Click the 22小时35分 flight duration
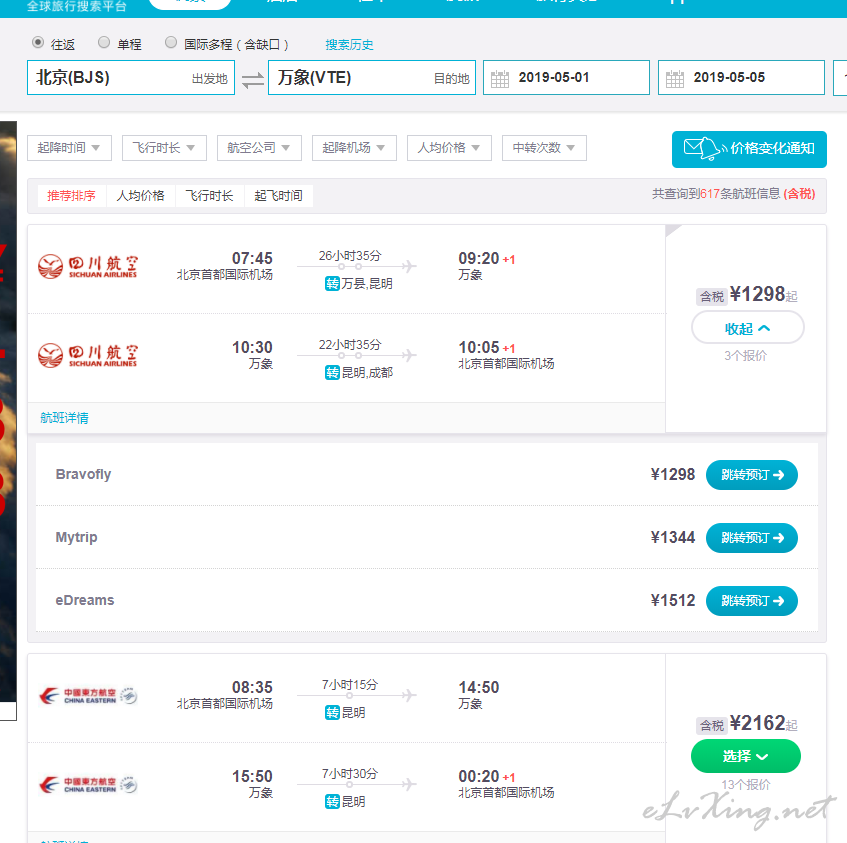 (x=350, y=345)
